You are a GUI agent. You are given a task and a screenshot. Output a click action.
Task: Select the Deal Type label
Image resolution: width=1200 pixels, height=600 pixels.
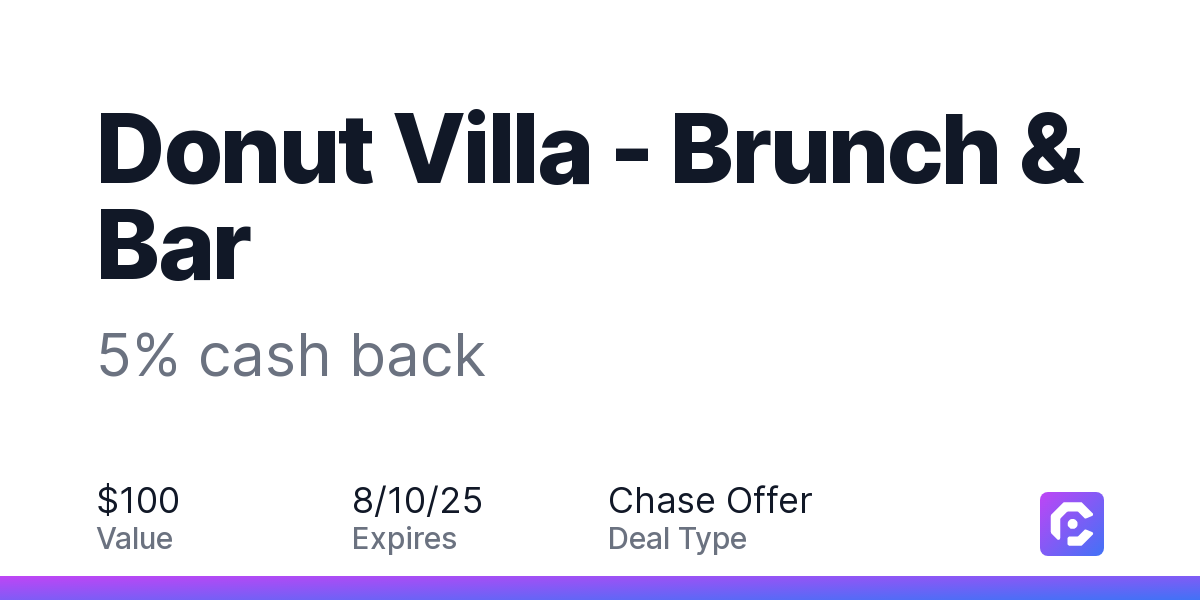click(677, 539)
